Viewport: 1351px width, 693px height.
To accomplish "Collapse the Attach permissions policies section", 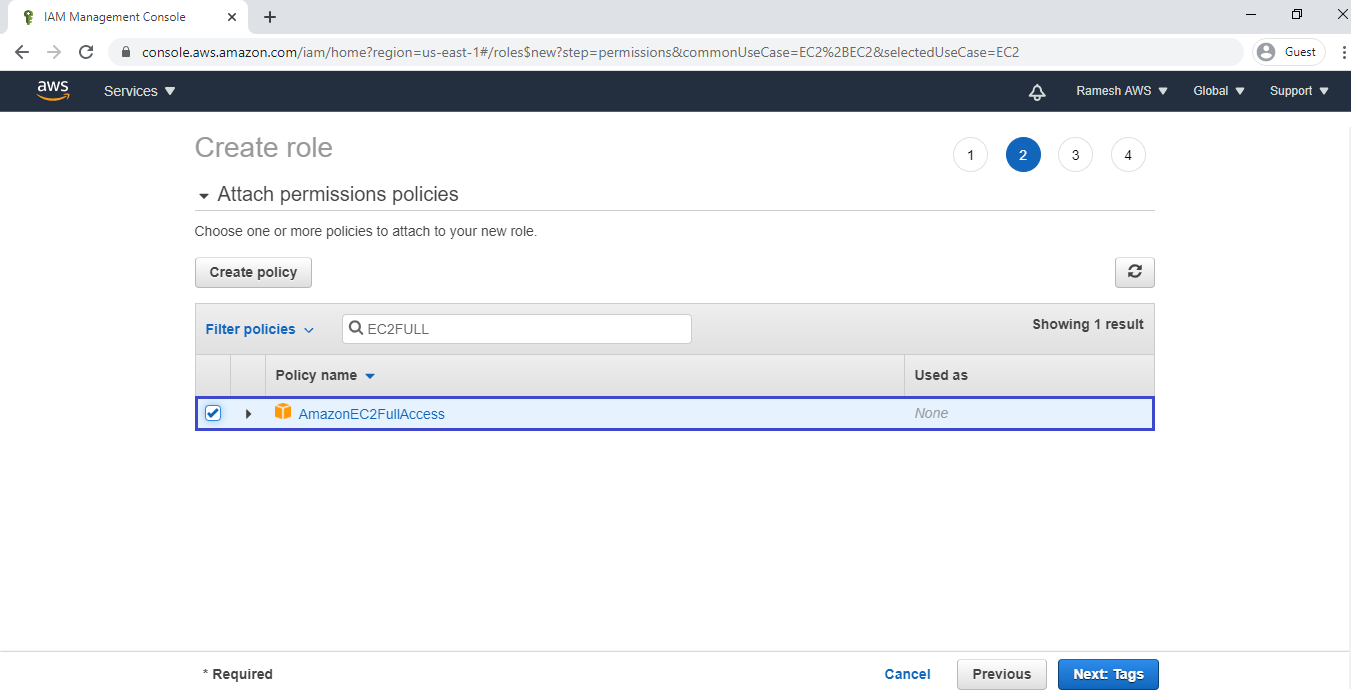I will pyautogui.click(x=204, y=196).
